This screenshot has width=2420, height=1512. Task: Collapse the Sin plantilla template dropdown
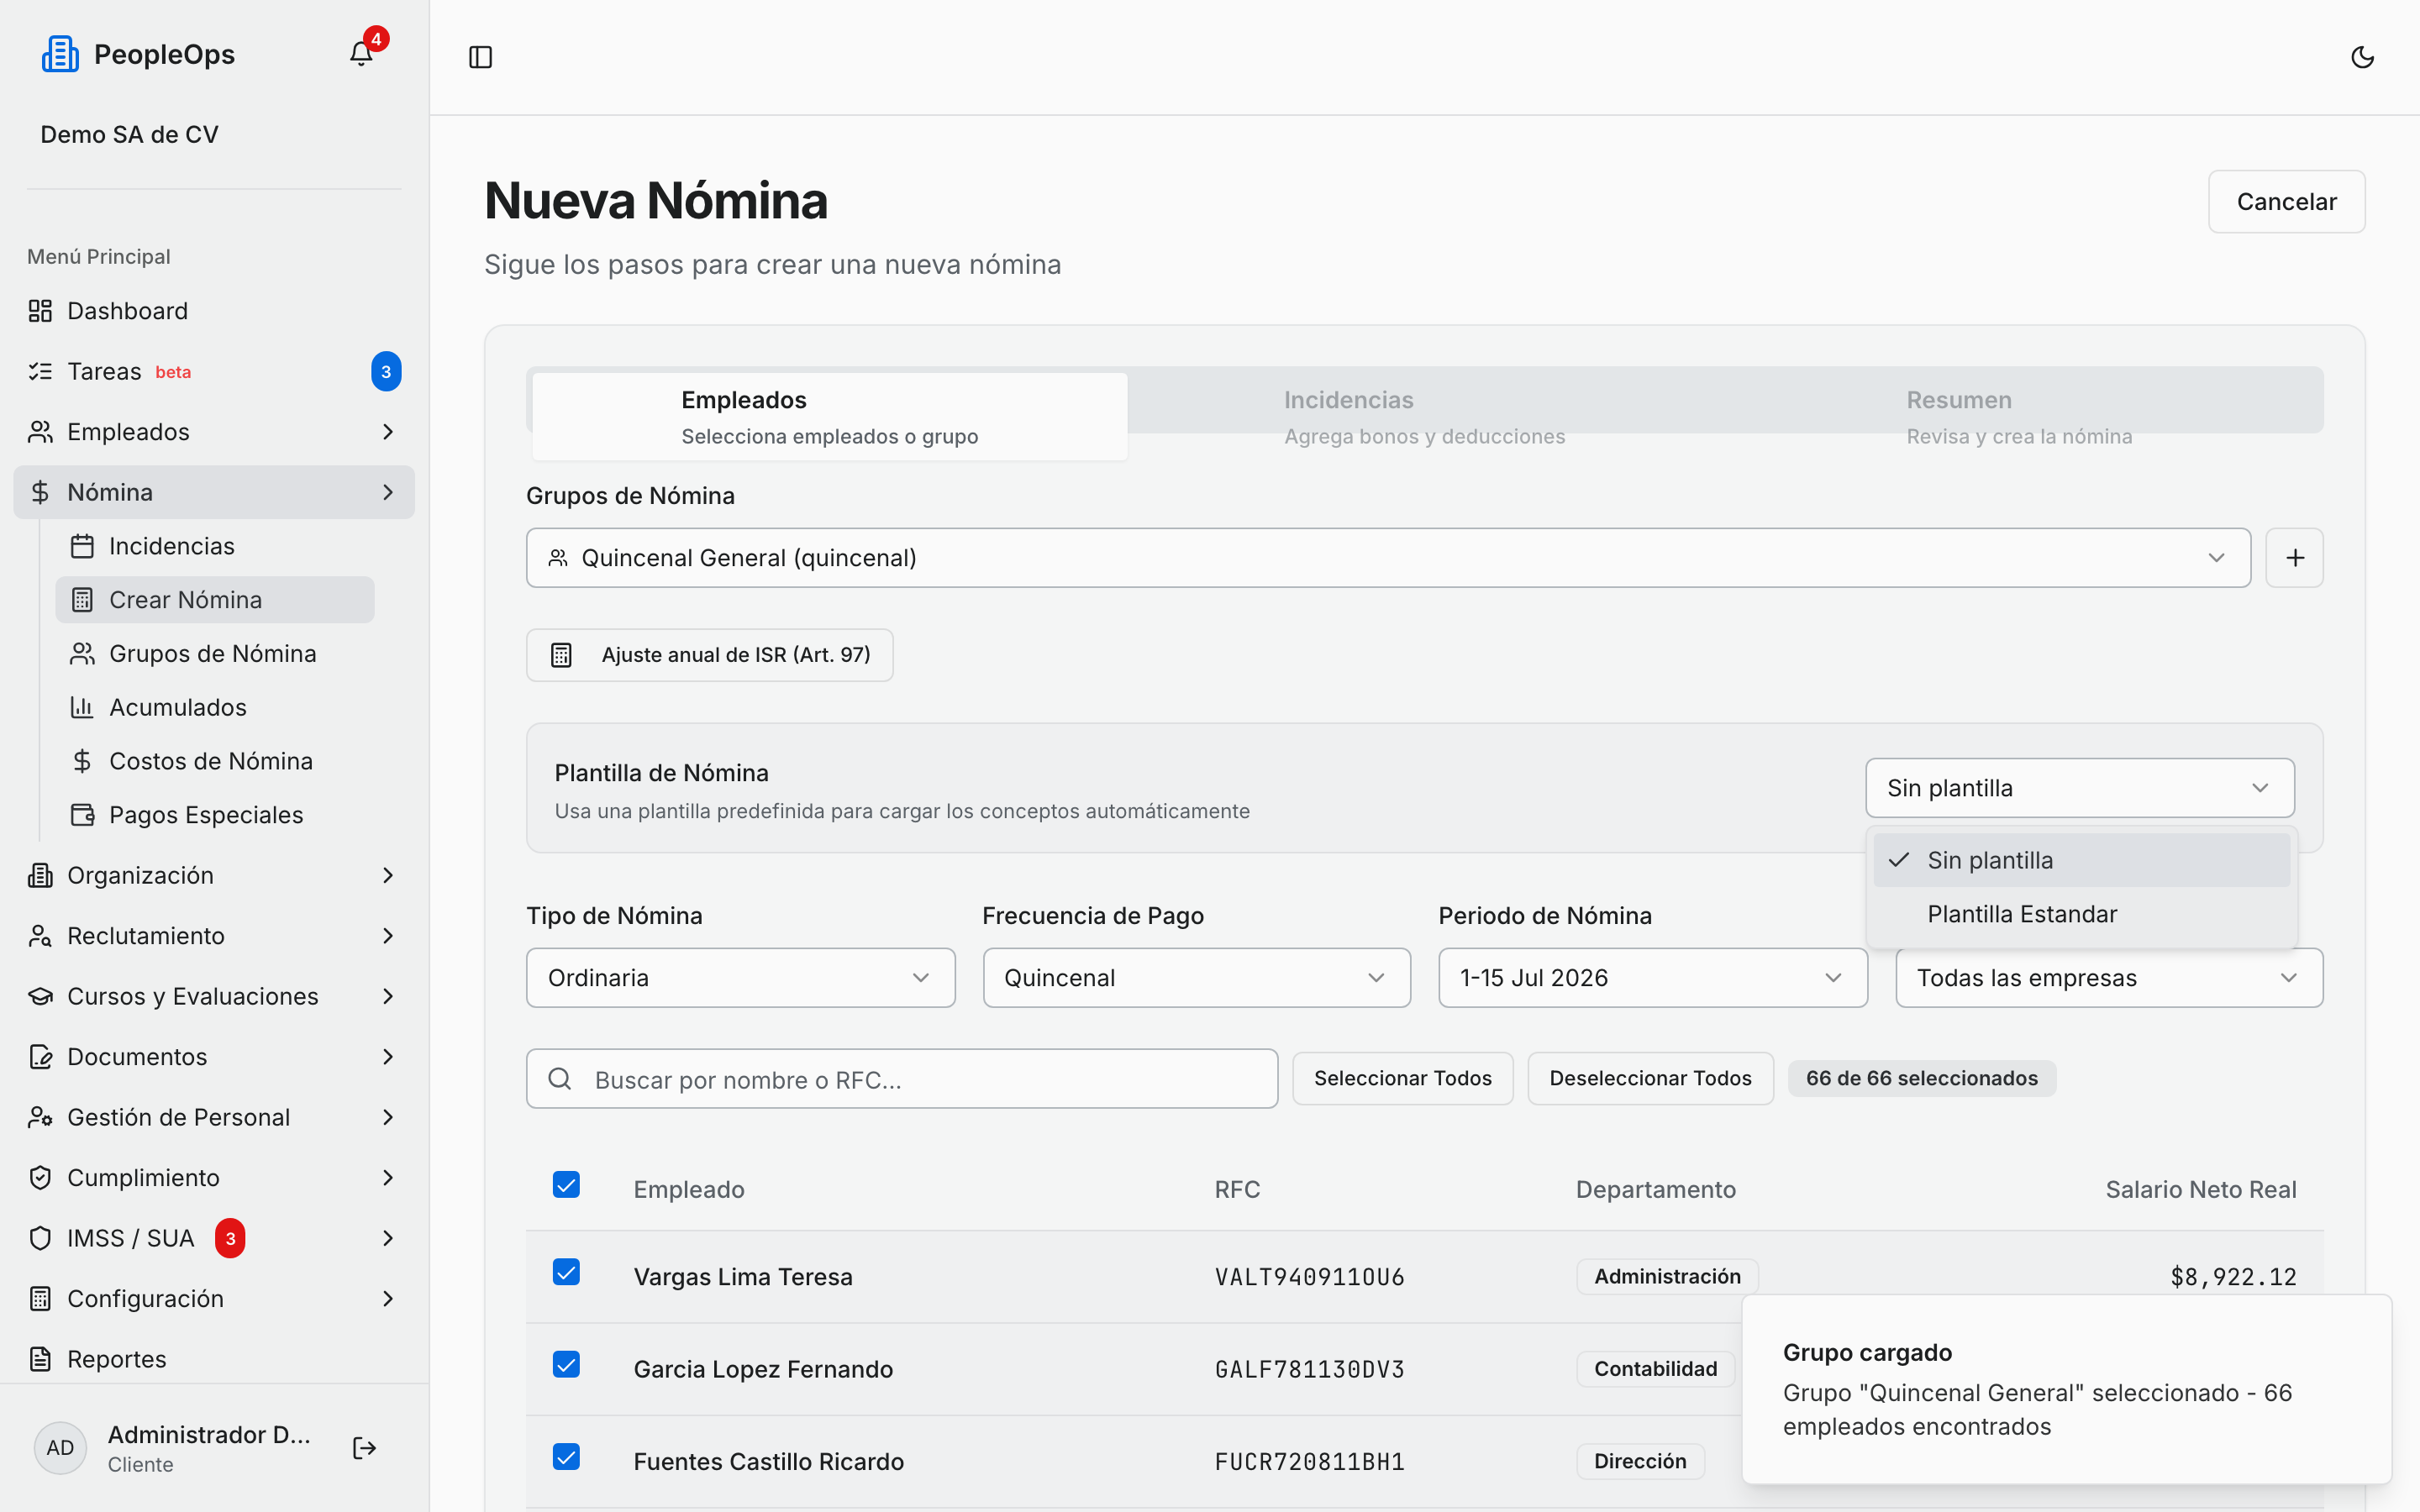[2079, 788]
